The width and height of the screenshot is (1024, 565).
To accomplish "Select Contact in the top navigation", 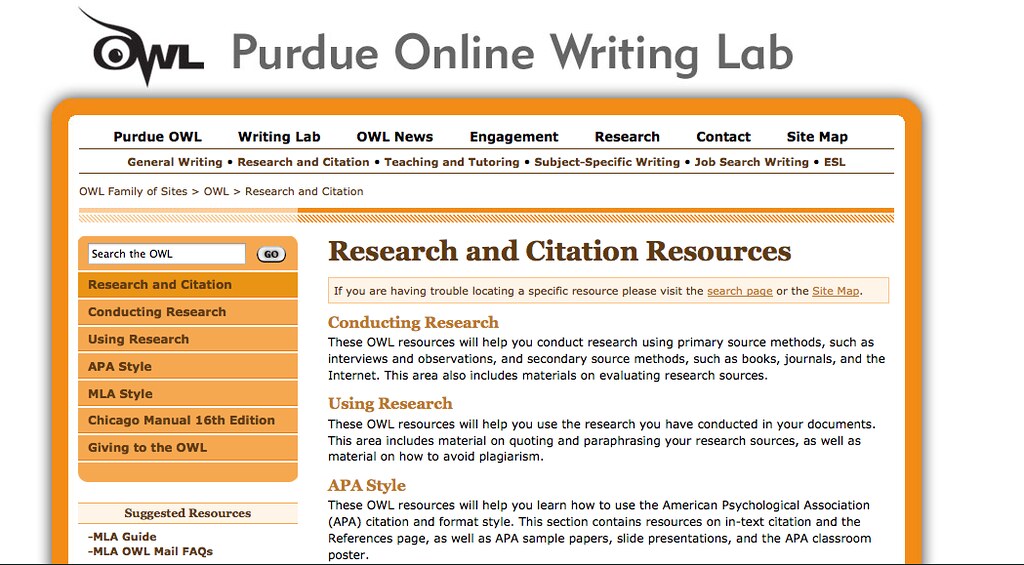I will [723, 137].
